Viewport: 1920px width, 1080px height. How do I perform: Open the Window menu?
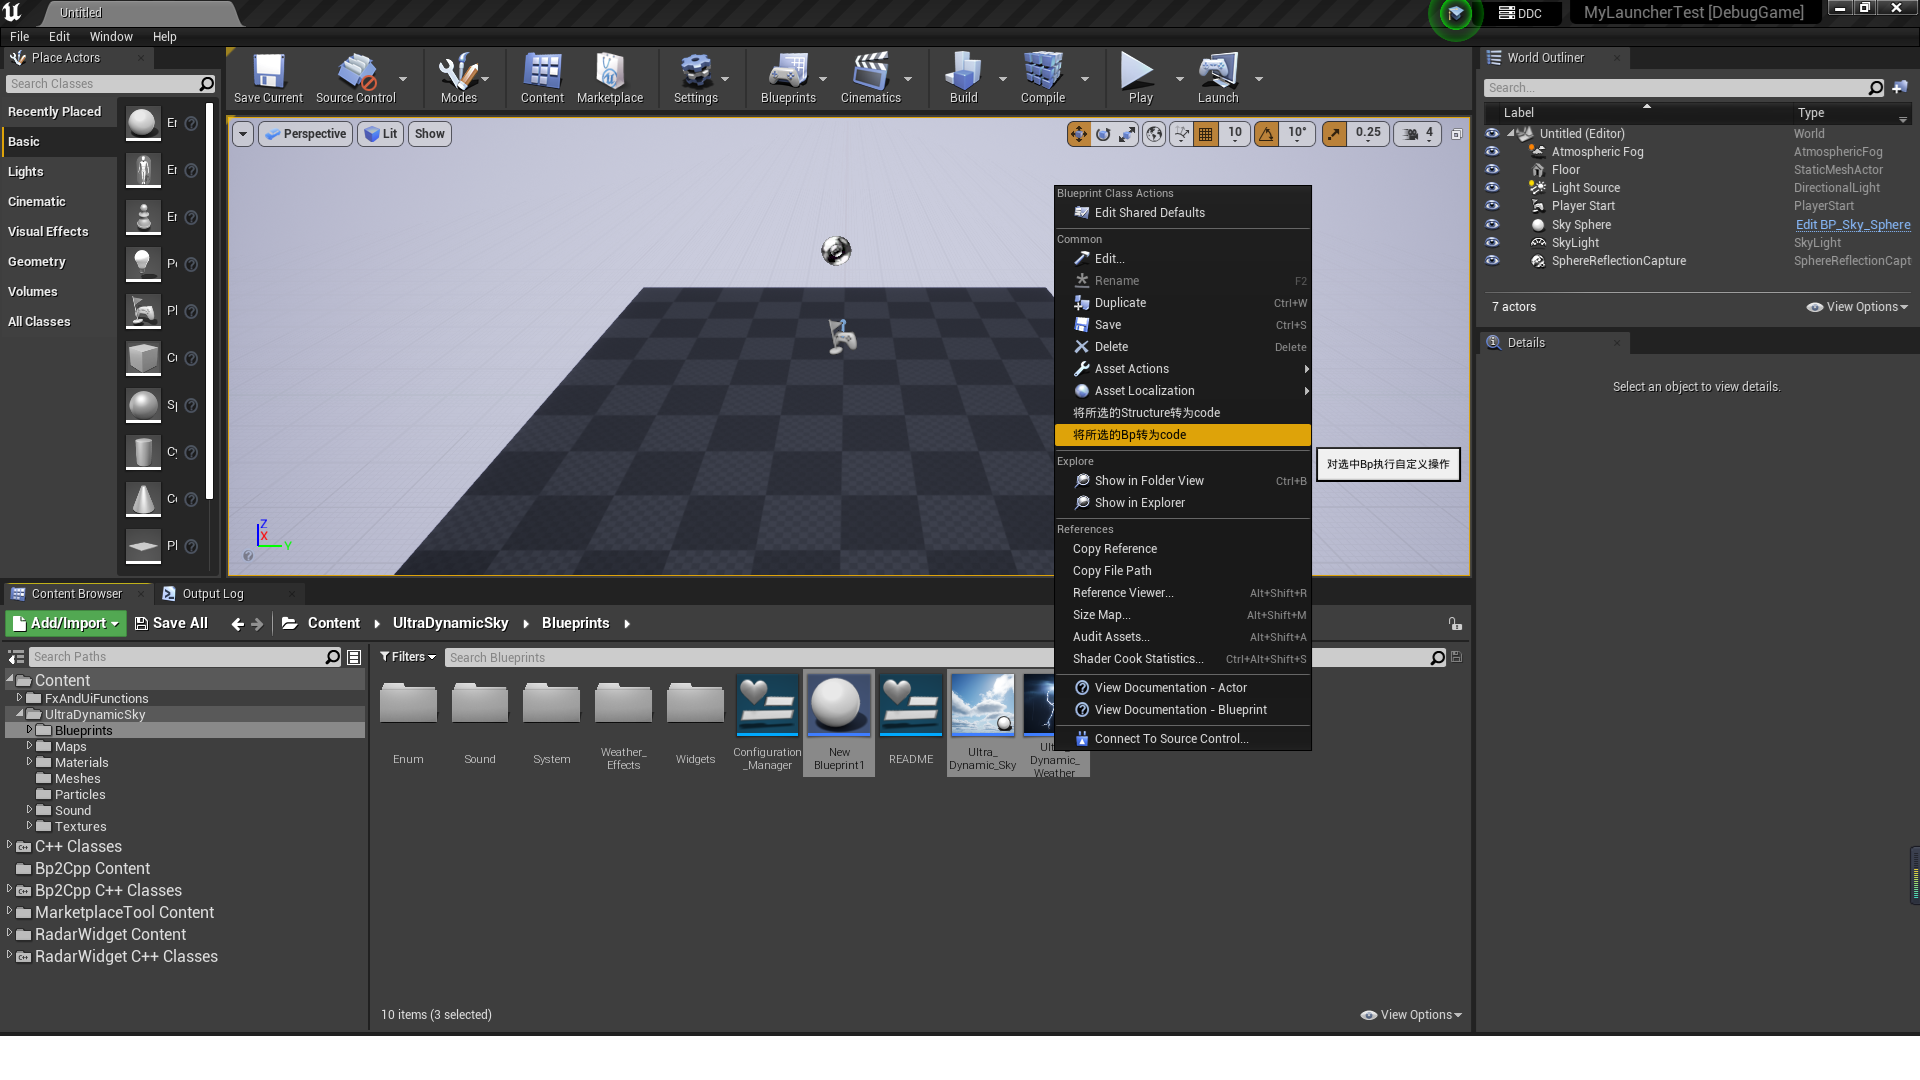111,36
